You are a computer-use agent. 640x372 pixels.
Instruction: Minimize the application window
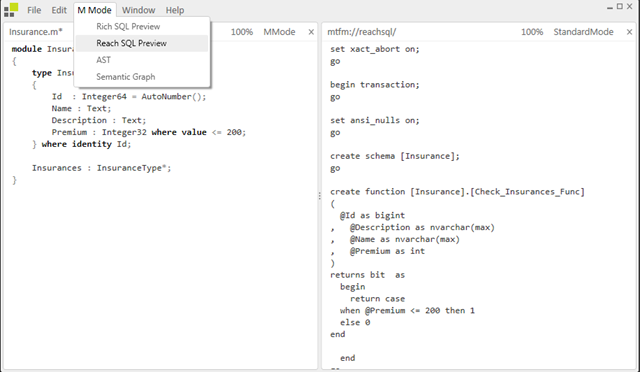610,7
